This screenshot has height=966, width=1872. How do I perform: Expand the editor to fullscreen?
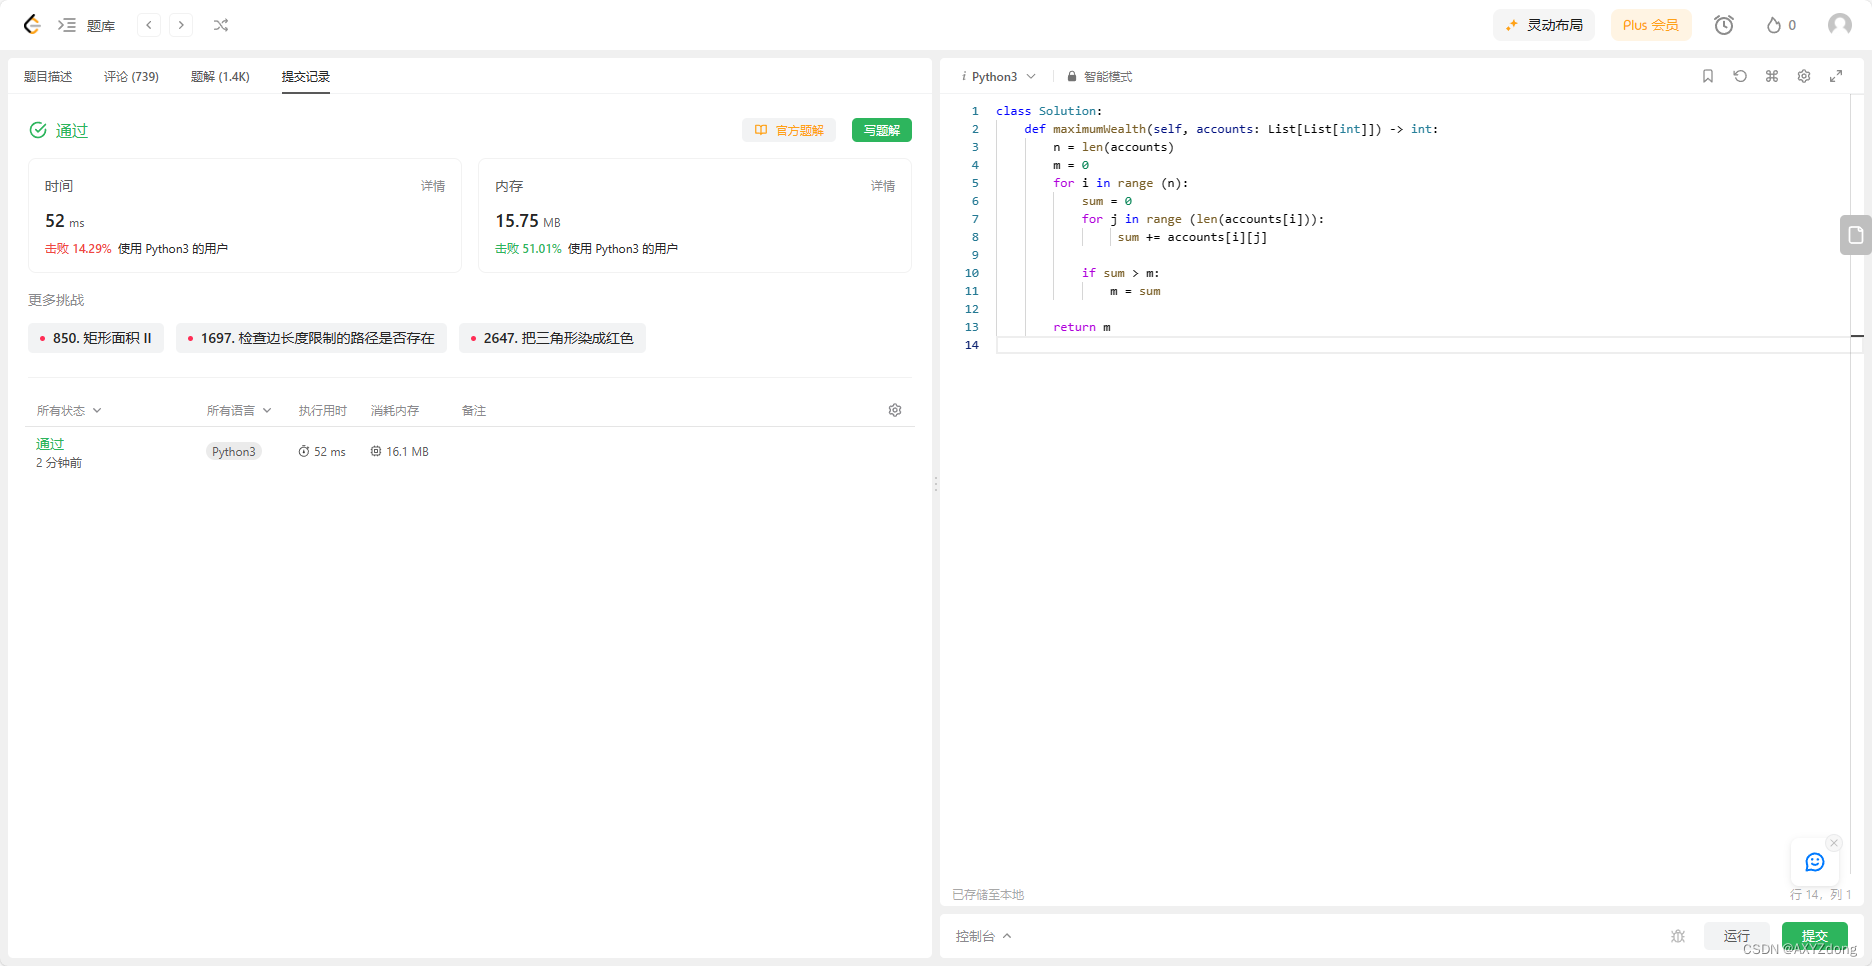click(x=1836, y=76)
